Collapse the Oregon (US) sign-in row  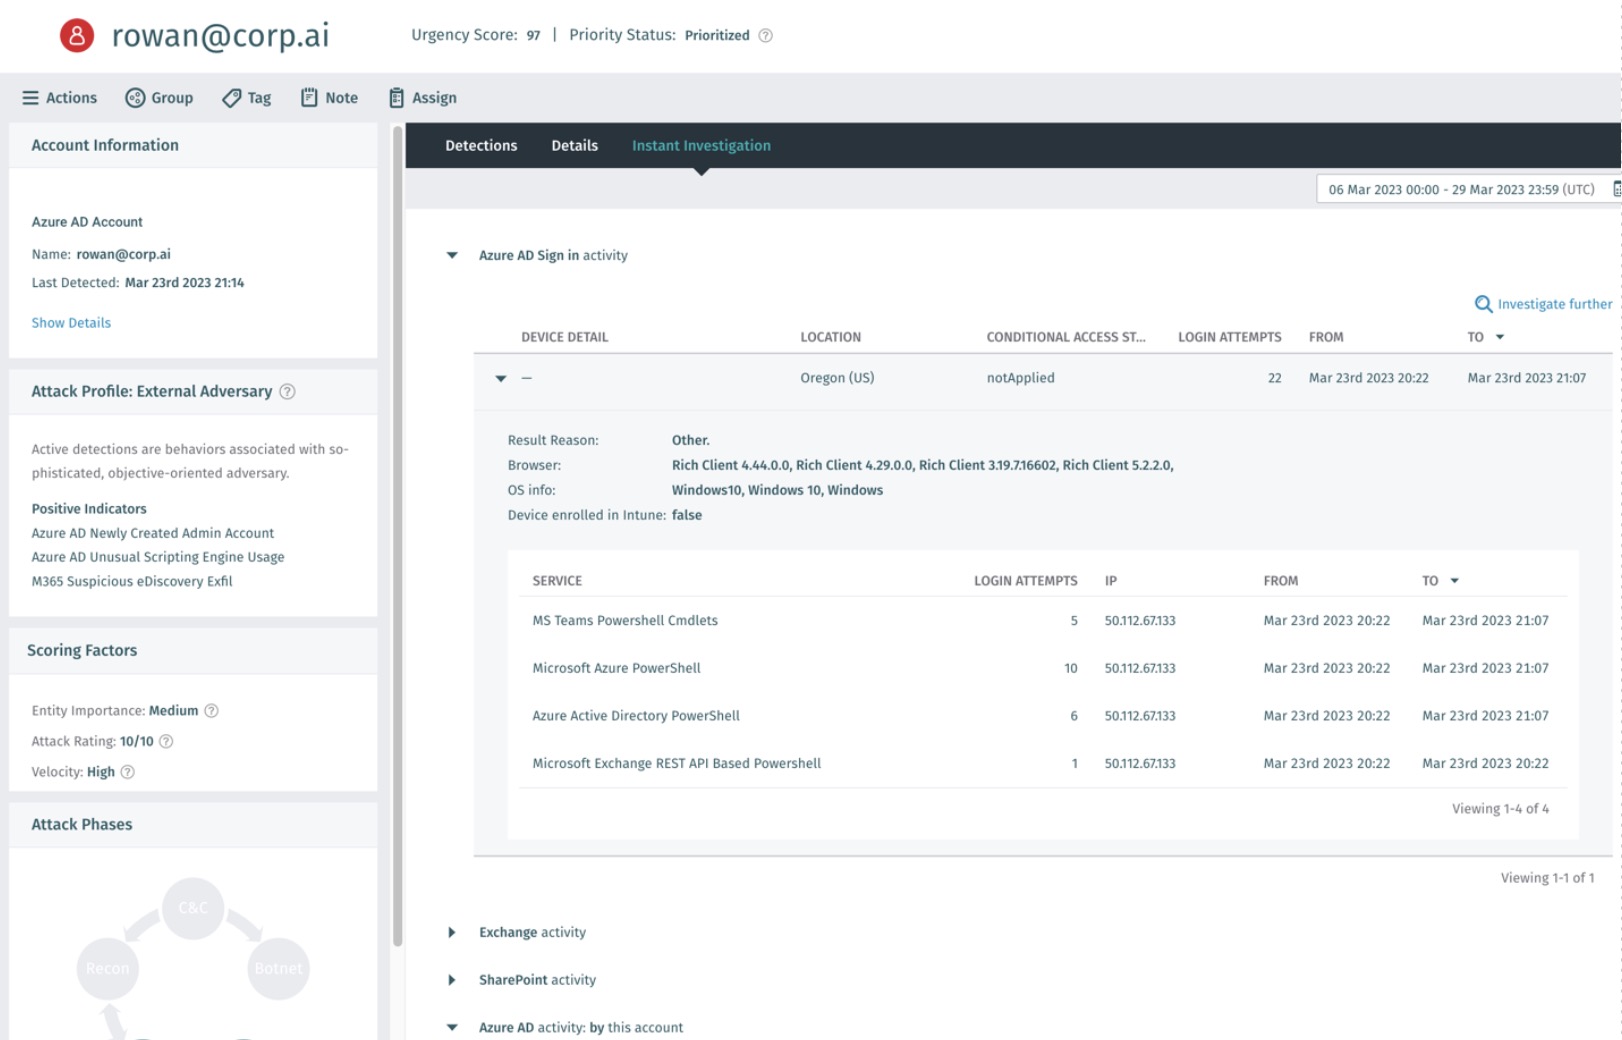501,379
